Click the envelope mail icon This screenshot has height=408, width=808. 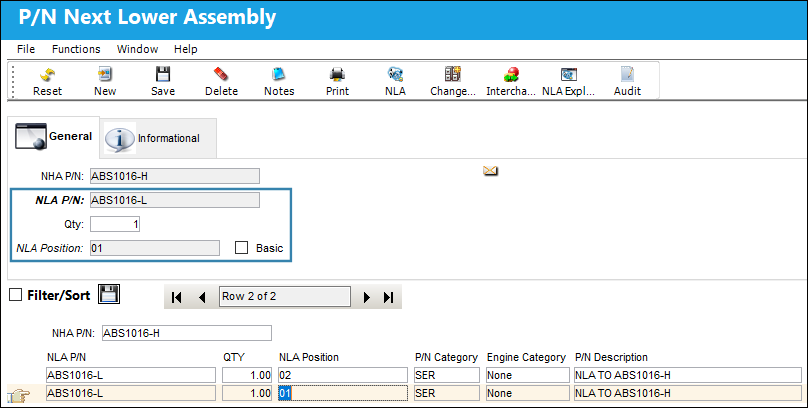[490, 171]
